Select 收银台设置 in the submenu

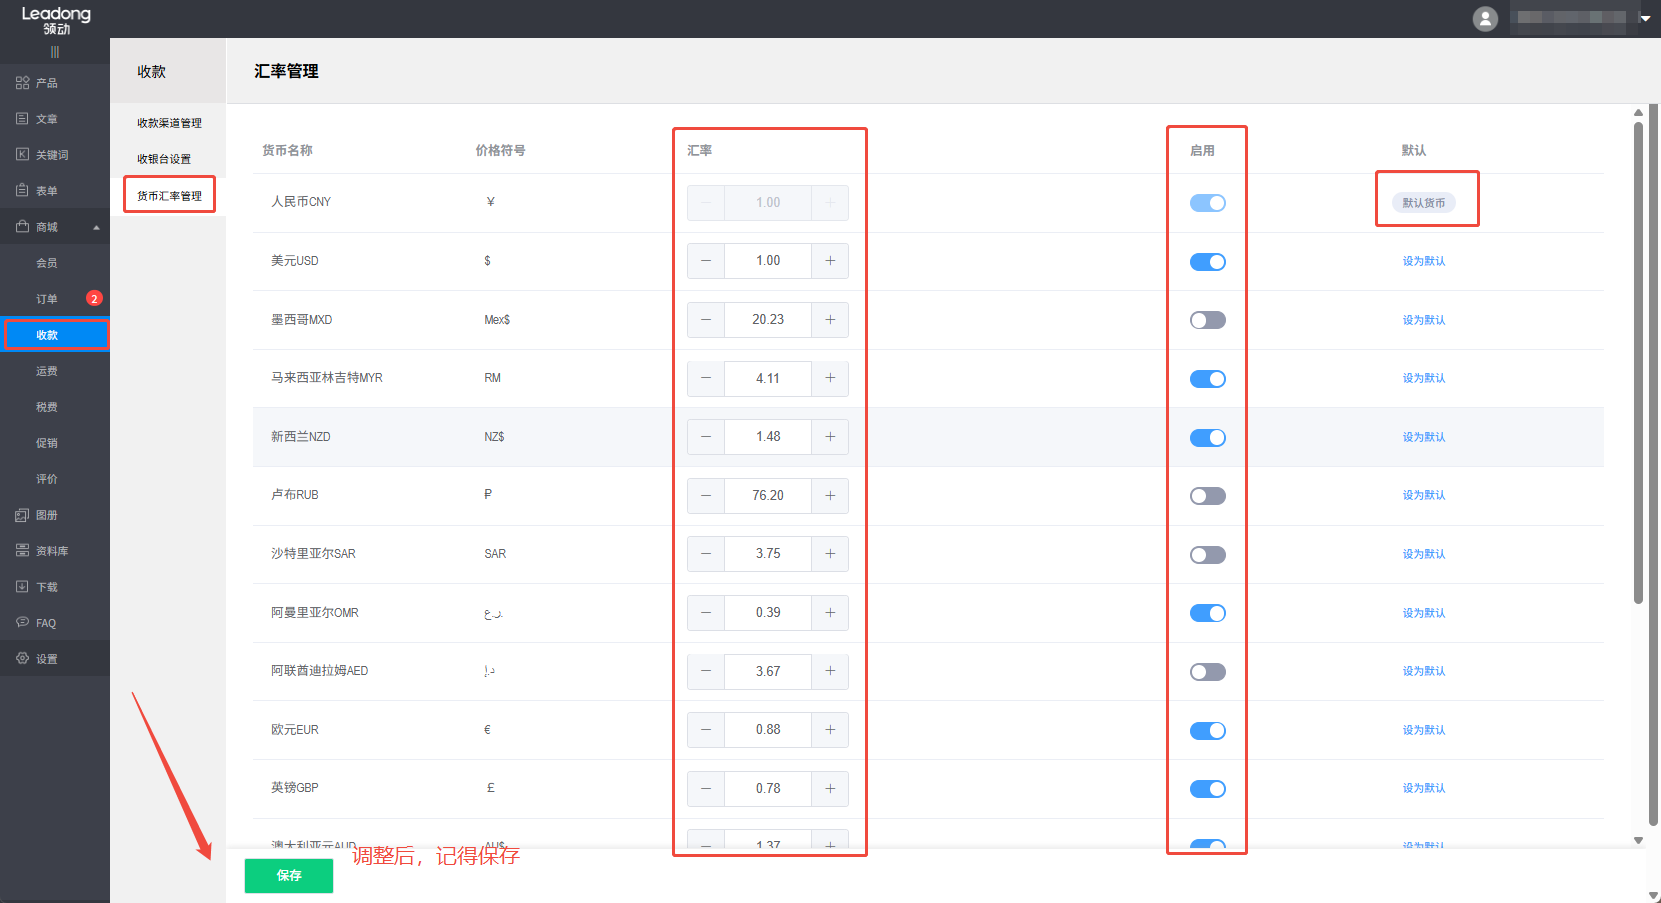pos(164,159)
